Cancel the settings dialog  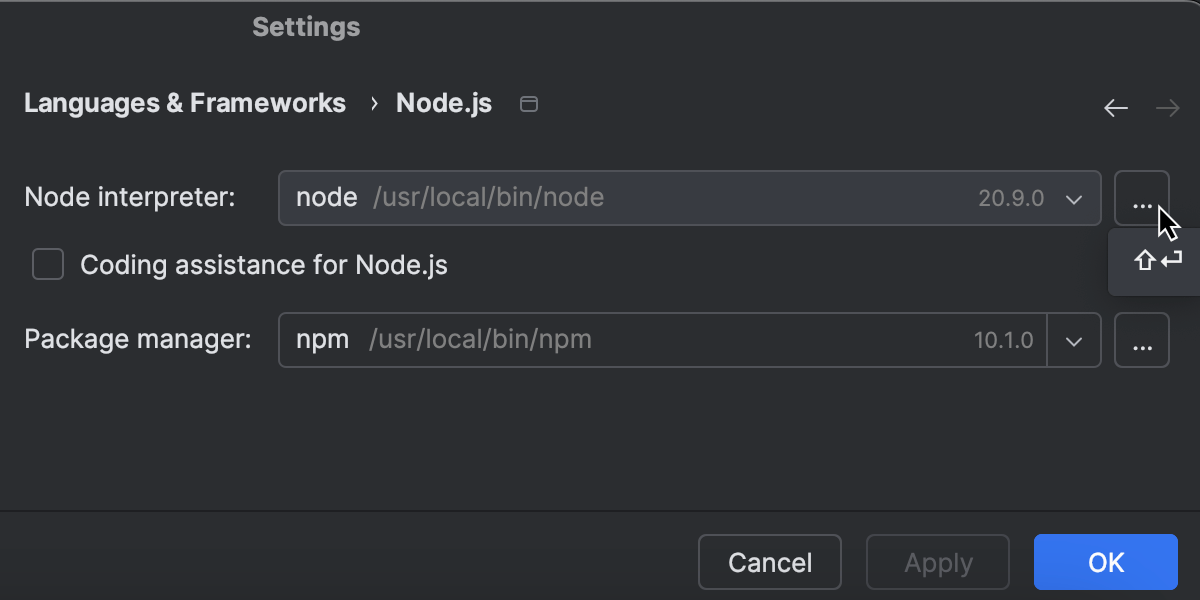click(x=769, y=562)
